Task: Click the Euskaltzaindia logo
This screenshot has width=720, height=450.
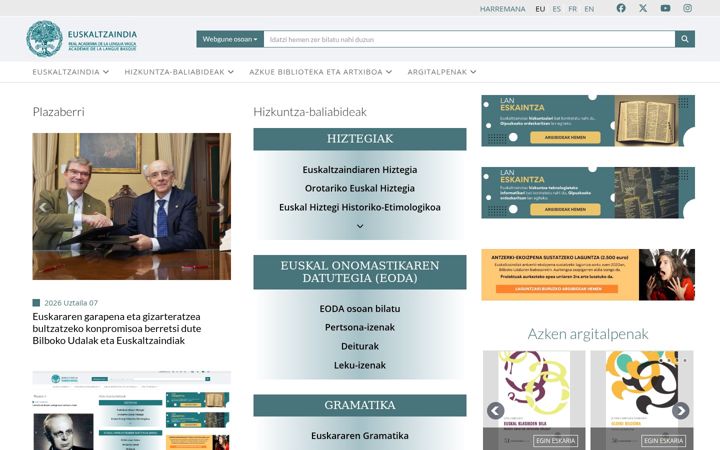Action: tap(82, 39)
